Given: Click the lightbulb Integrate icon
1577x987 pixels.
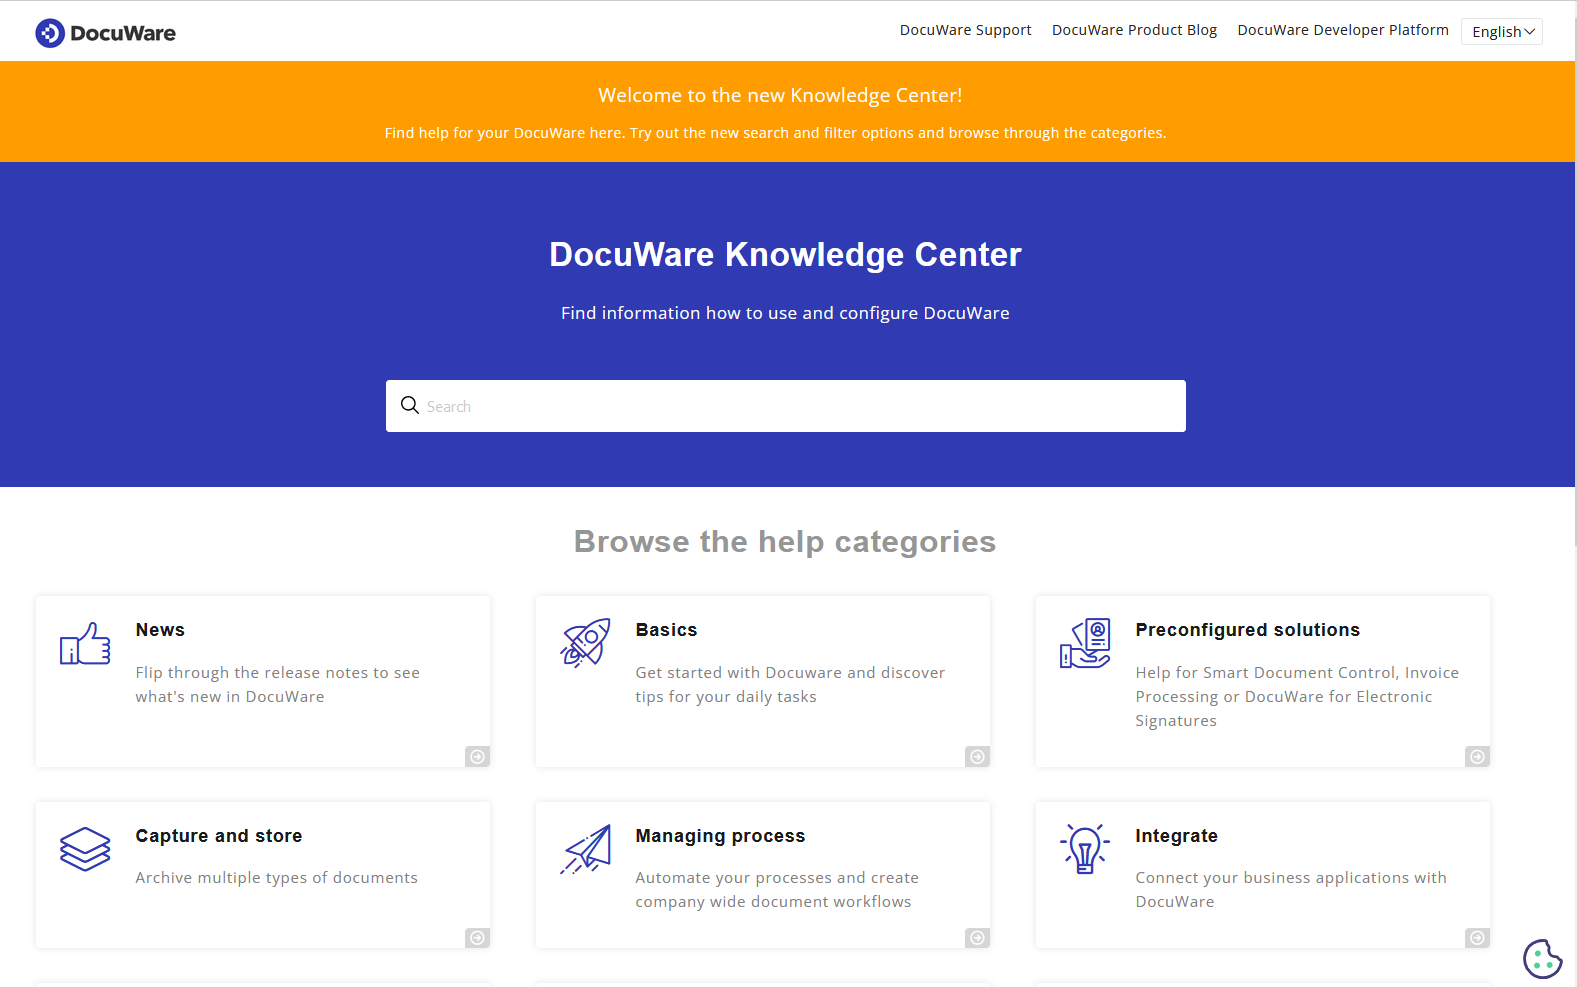Looking at the screenshot, I should [x=1085, y=849].
